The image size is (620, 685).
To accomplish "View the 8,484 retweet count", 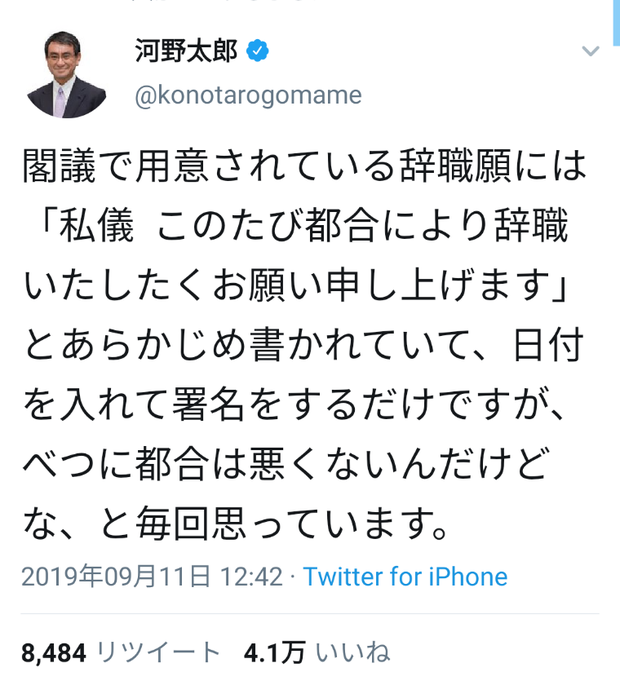I will (x=54, y=654).
